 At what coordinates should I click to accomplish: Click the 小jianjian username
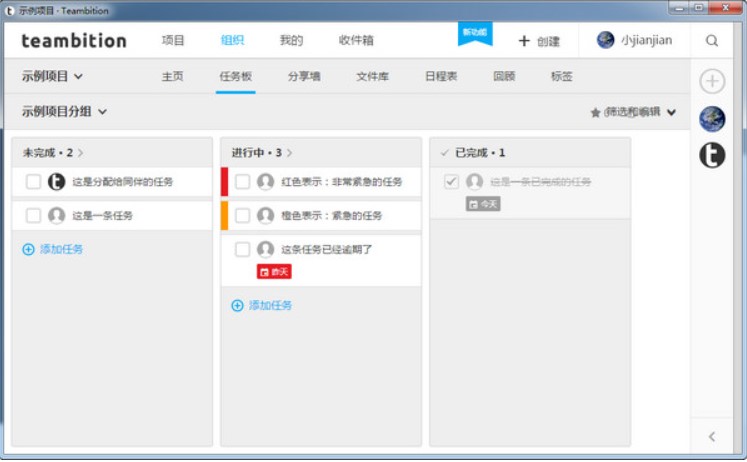point(646,40)
